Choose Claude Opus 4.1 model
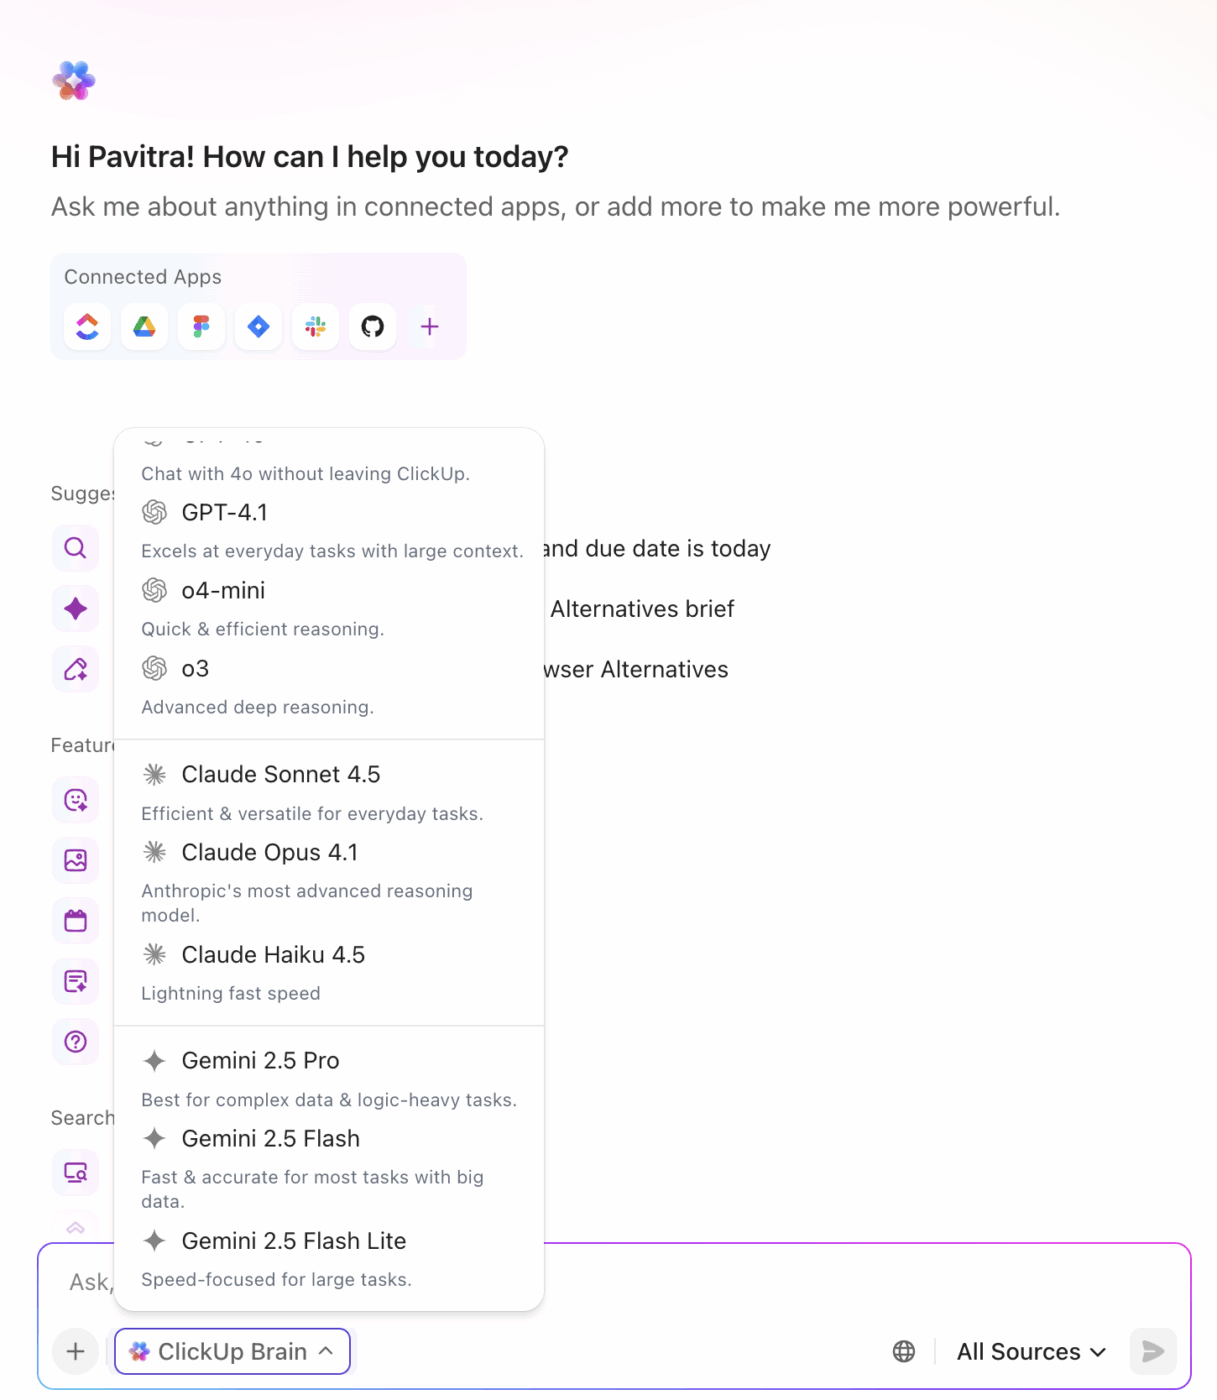 pos(269,853)
